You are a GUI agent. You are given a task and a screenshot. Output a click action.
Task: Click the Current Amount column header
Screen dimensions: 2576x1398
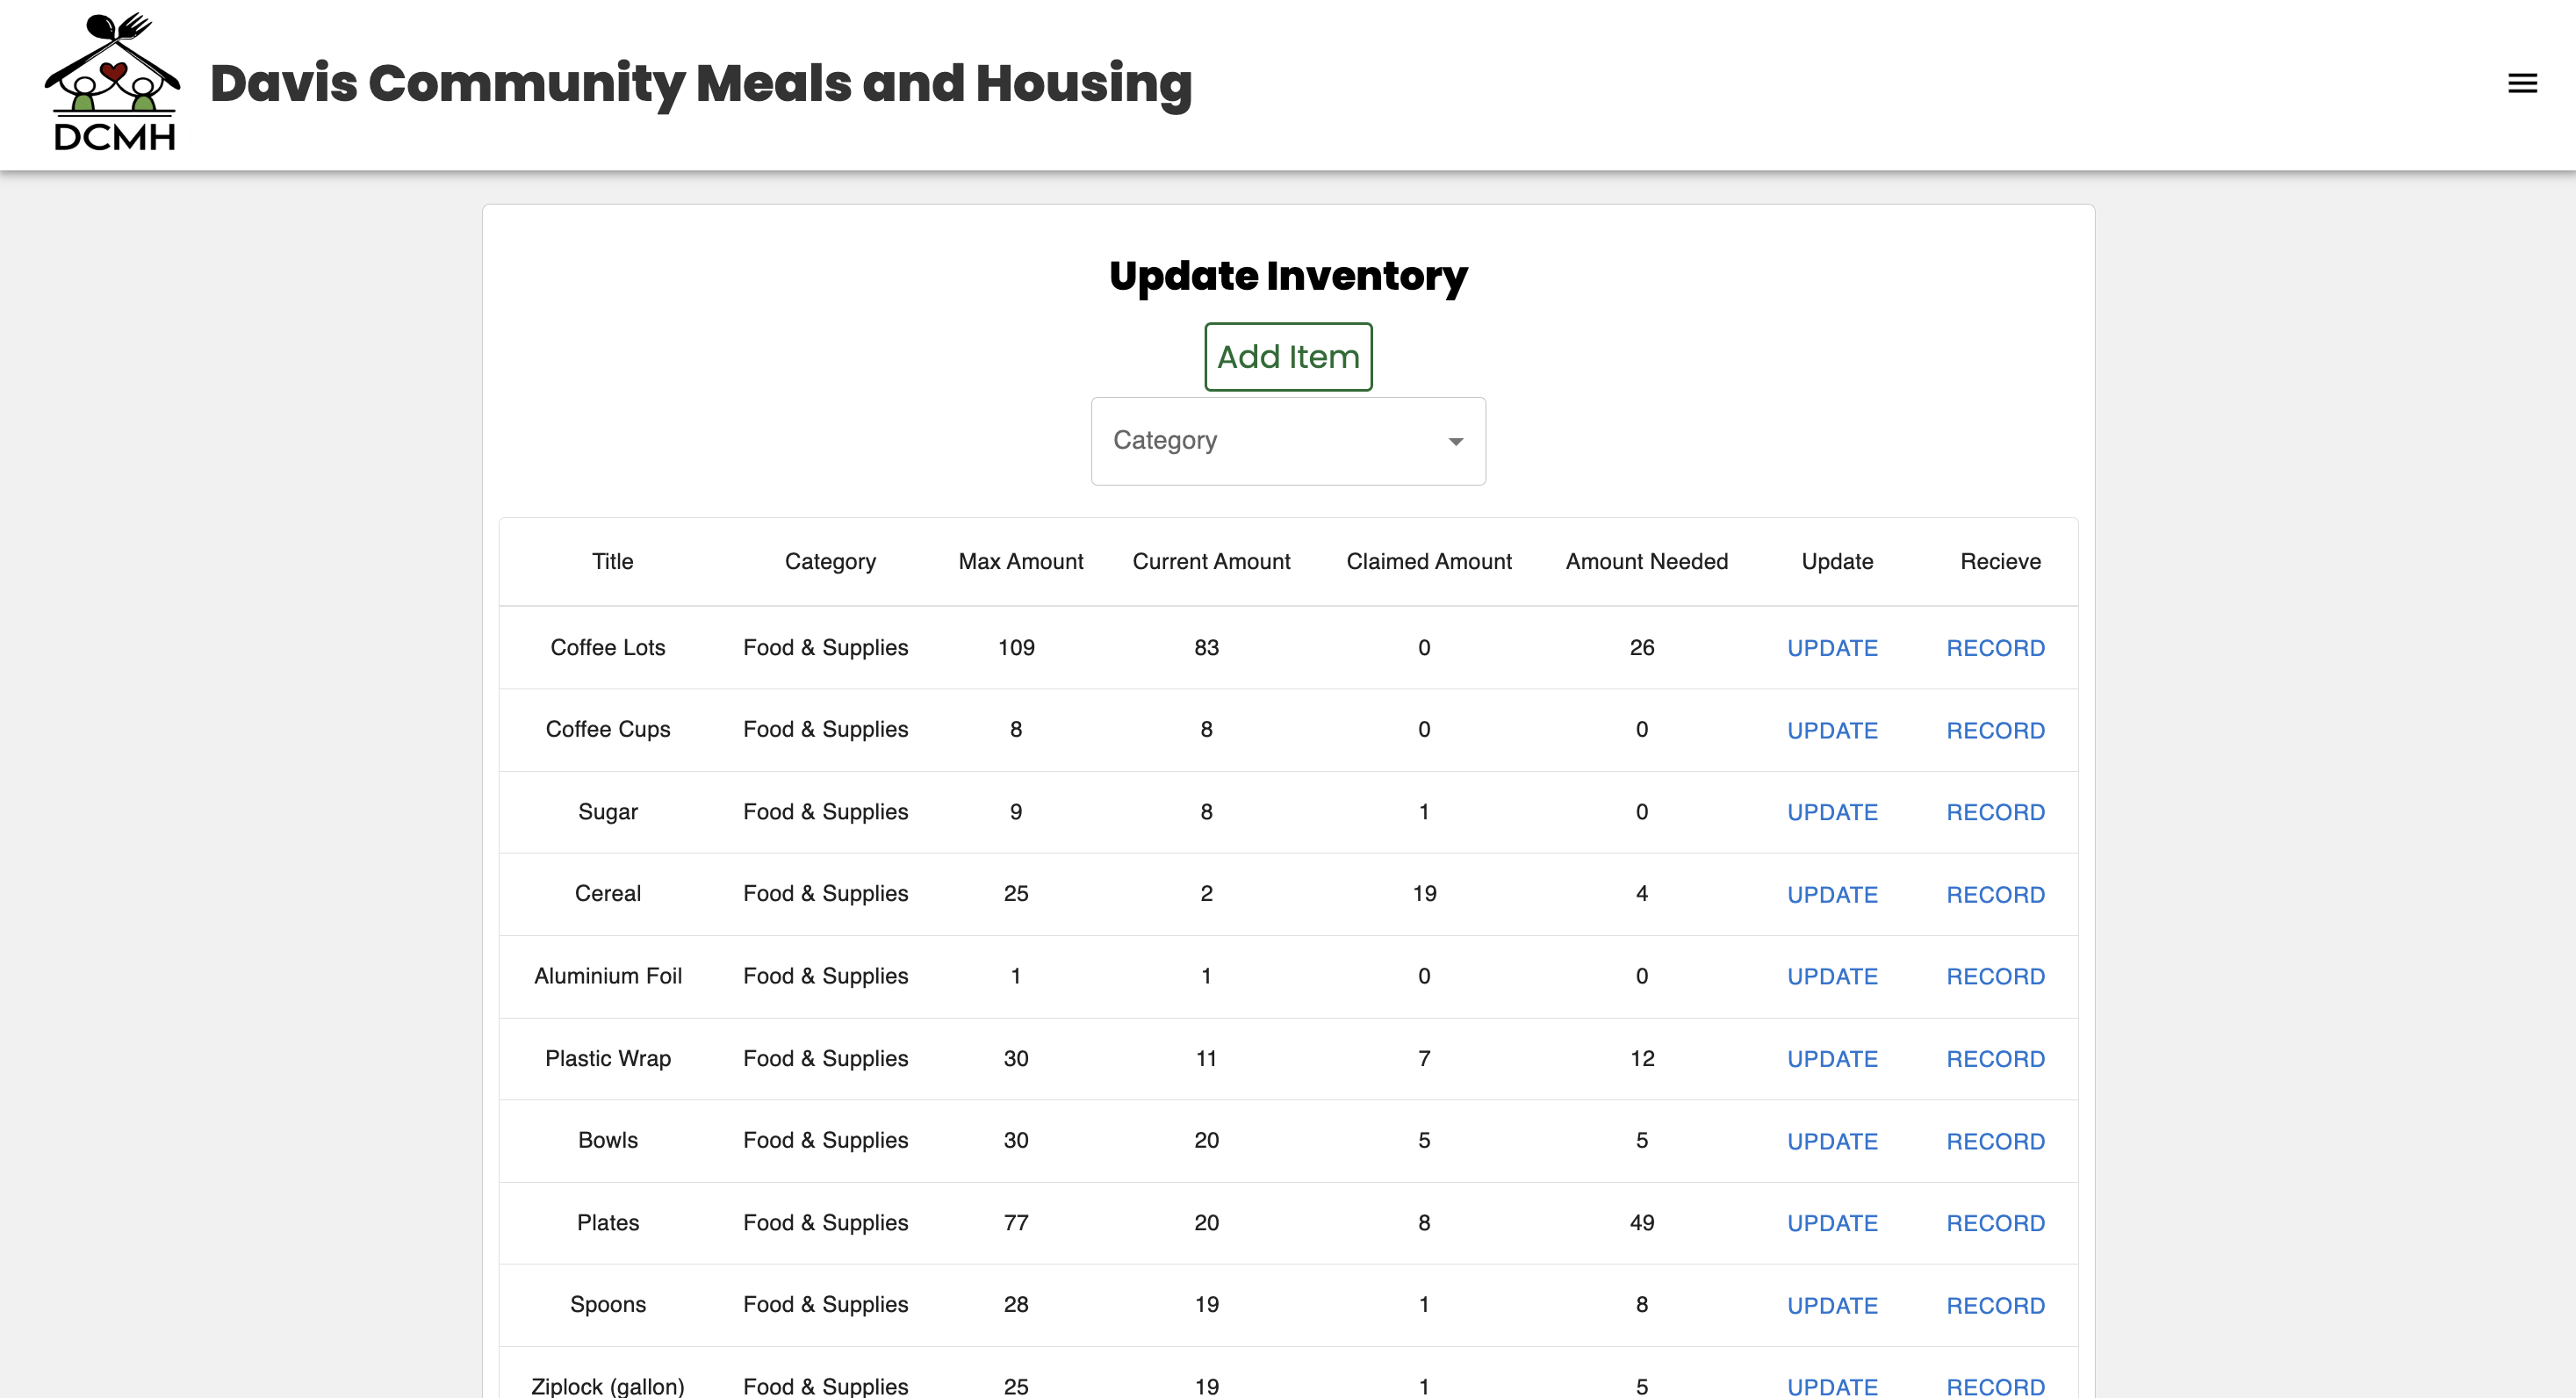click(1210, 561)
